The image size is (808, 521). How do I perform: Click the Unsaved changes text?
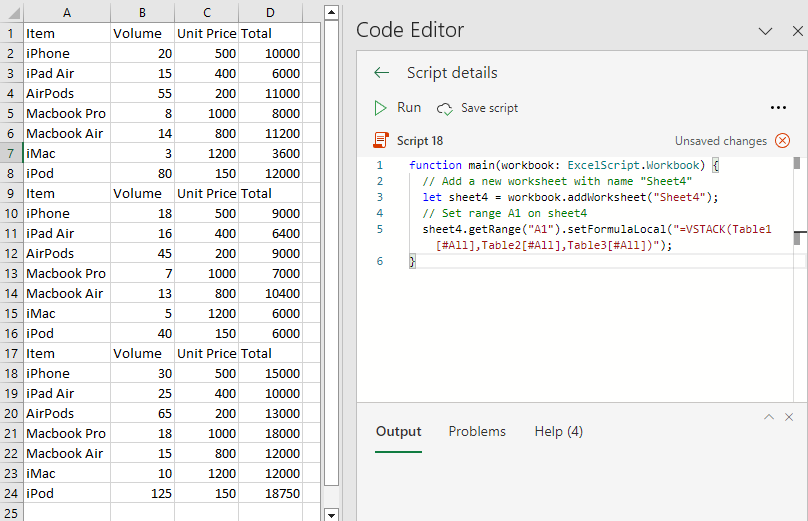[x=721, y=141]
